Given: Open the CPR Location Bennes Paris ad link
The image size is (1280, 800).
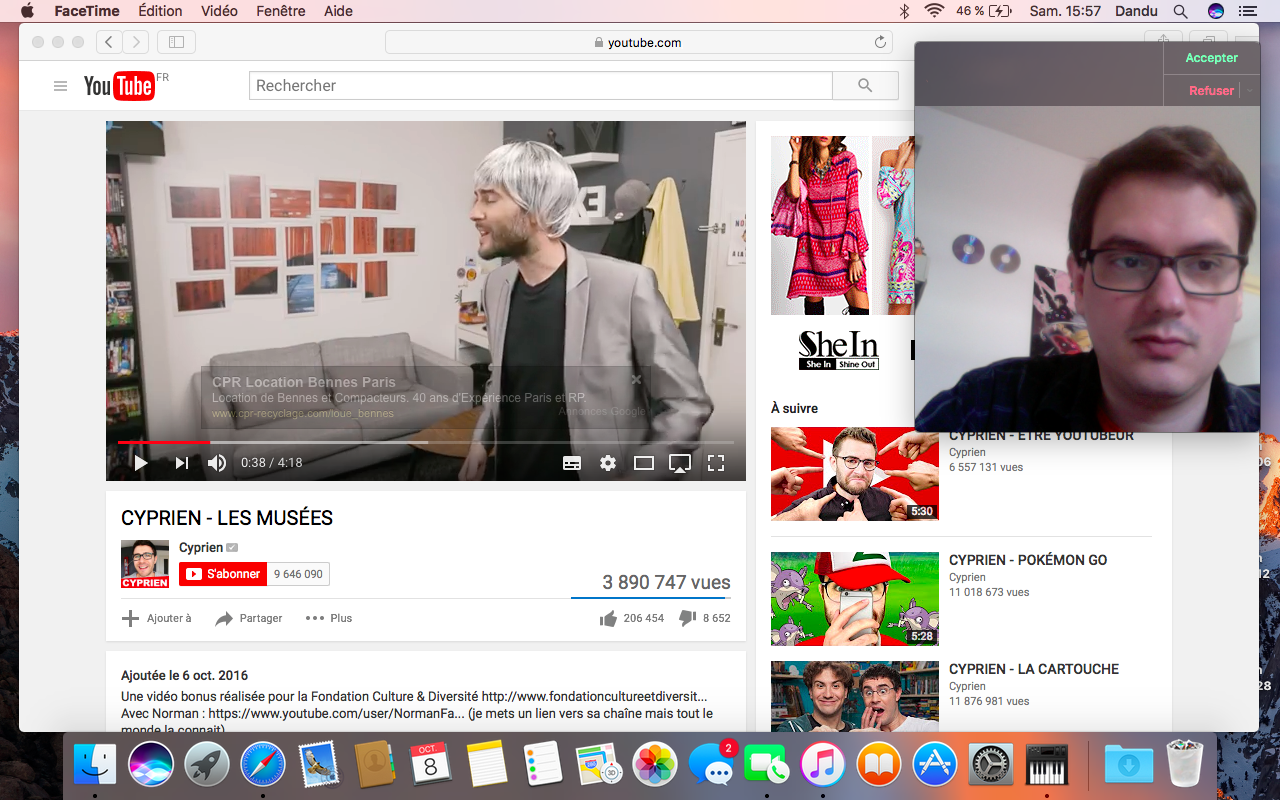Looking at the screenshot, I should (304, 382).
